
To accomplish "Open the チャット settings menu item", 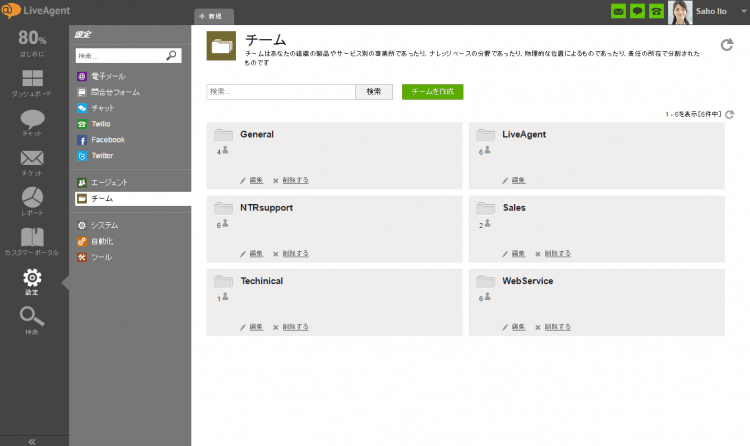I will pyautogui.click(x=96, y=108).
